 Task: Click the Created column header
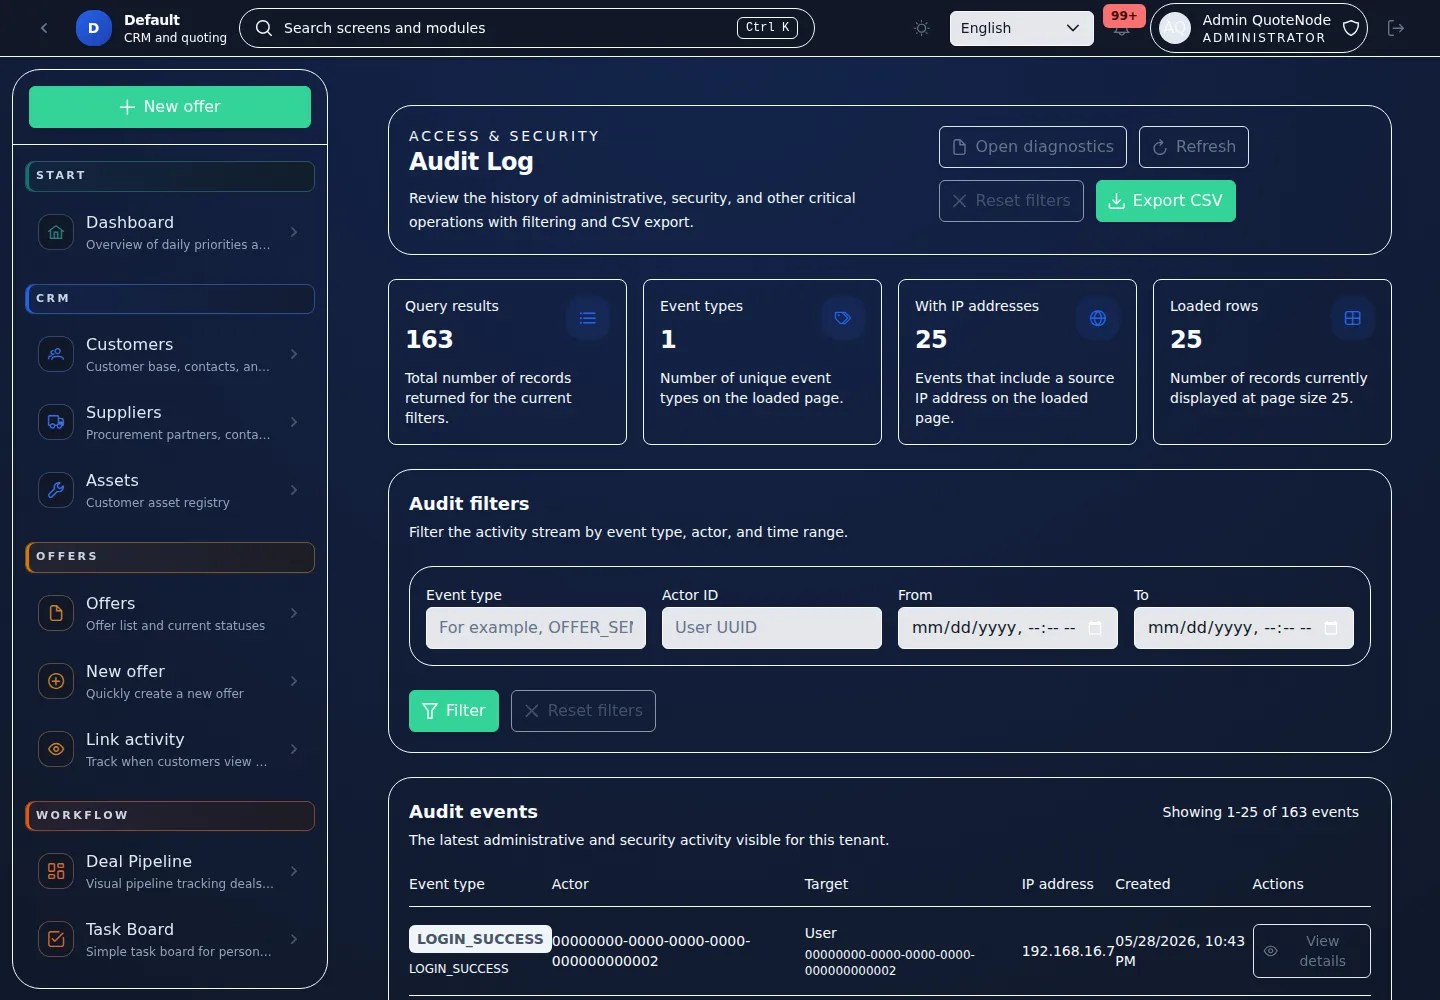tap(1143, 884)
